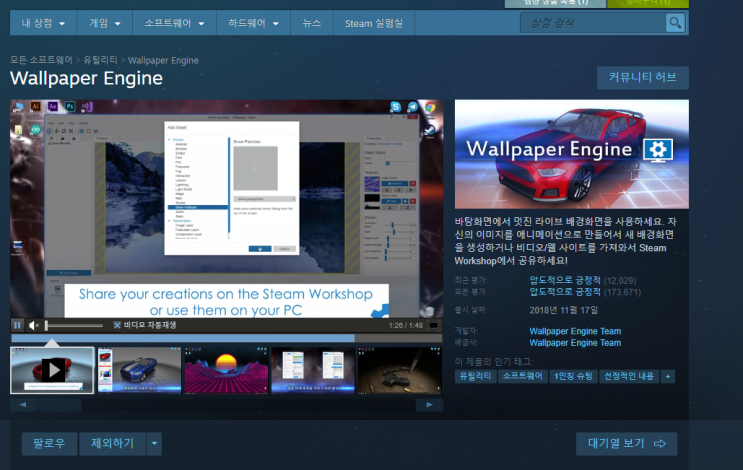
Task: Pause the trailer video
Action: click(x=17, y=325)
